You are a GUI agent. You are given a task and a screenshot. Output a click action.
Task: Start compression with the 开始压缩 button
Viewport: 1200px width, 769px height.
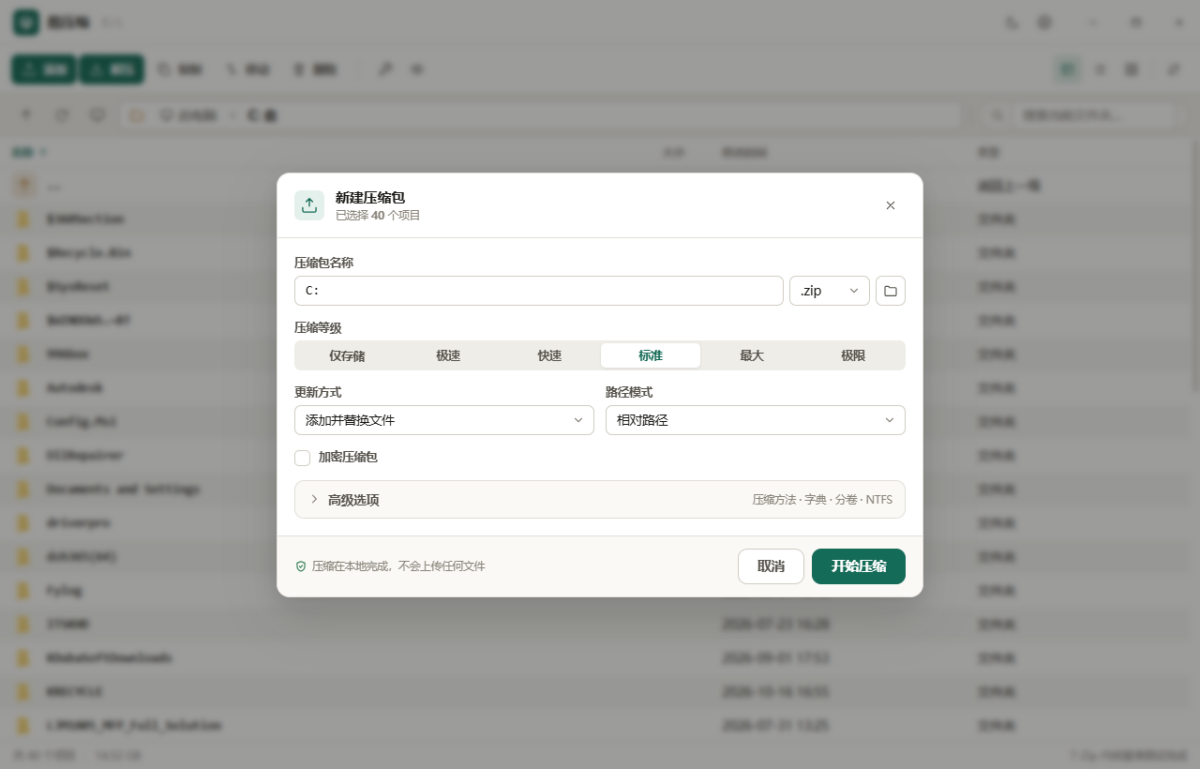point(859,566)
